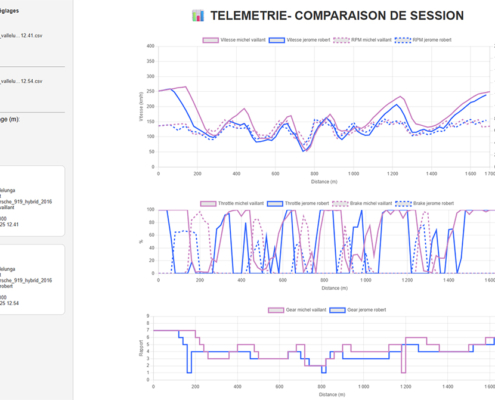
Task: Toggle Vitesse jerome robert legend swatch
Action: coord(277,40)
